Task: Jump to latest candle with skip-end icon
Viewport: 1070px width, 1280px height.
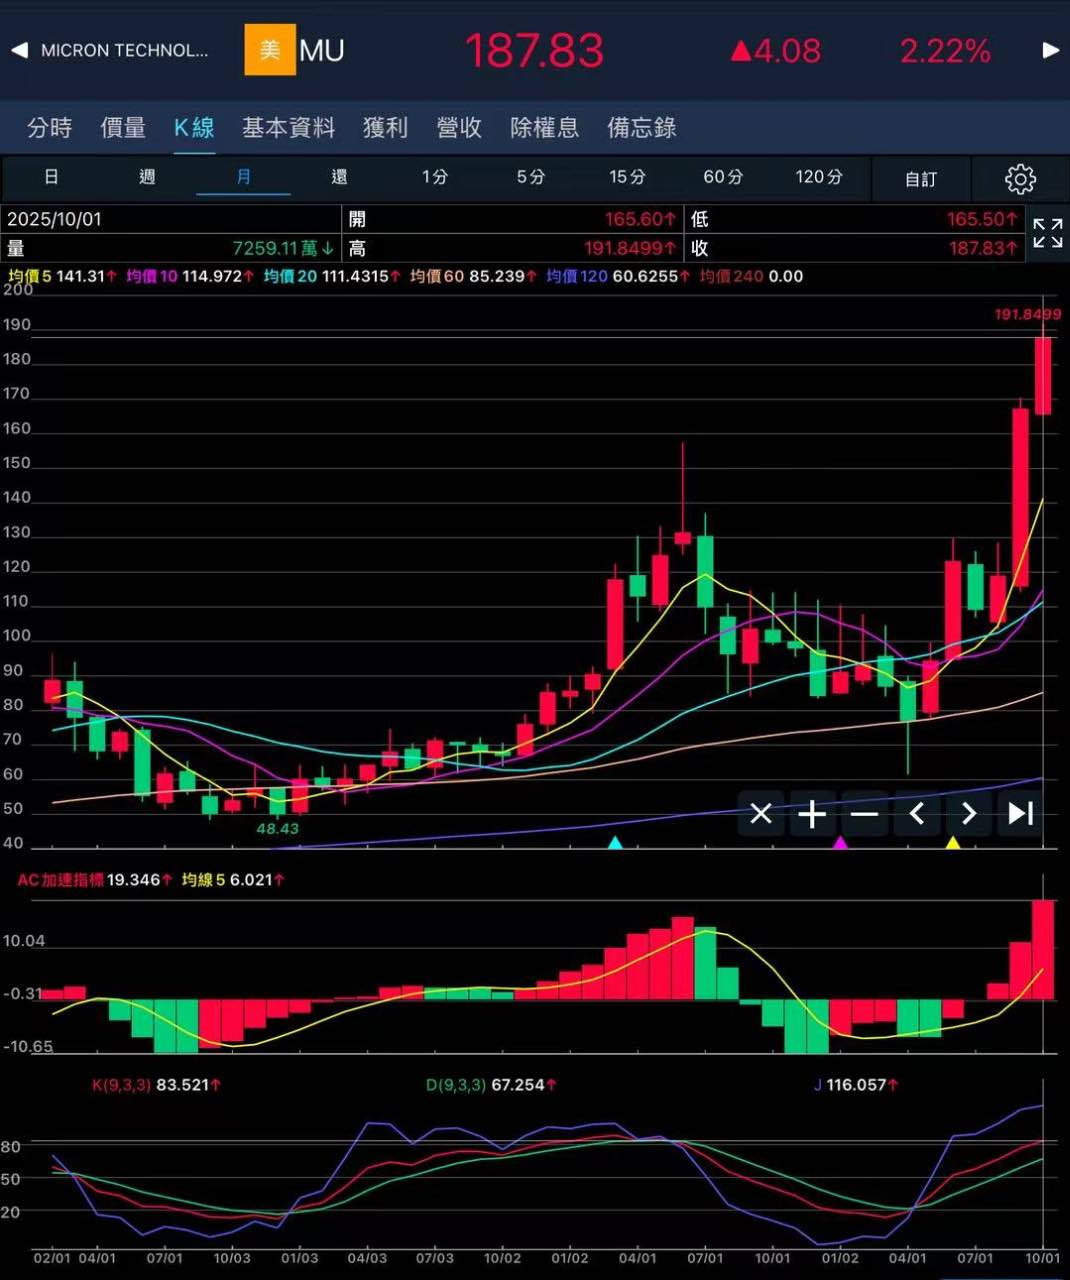Action: point(1019,814)
